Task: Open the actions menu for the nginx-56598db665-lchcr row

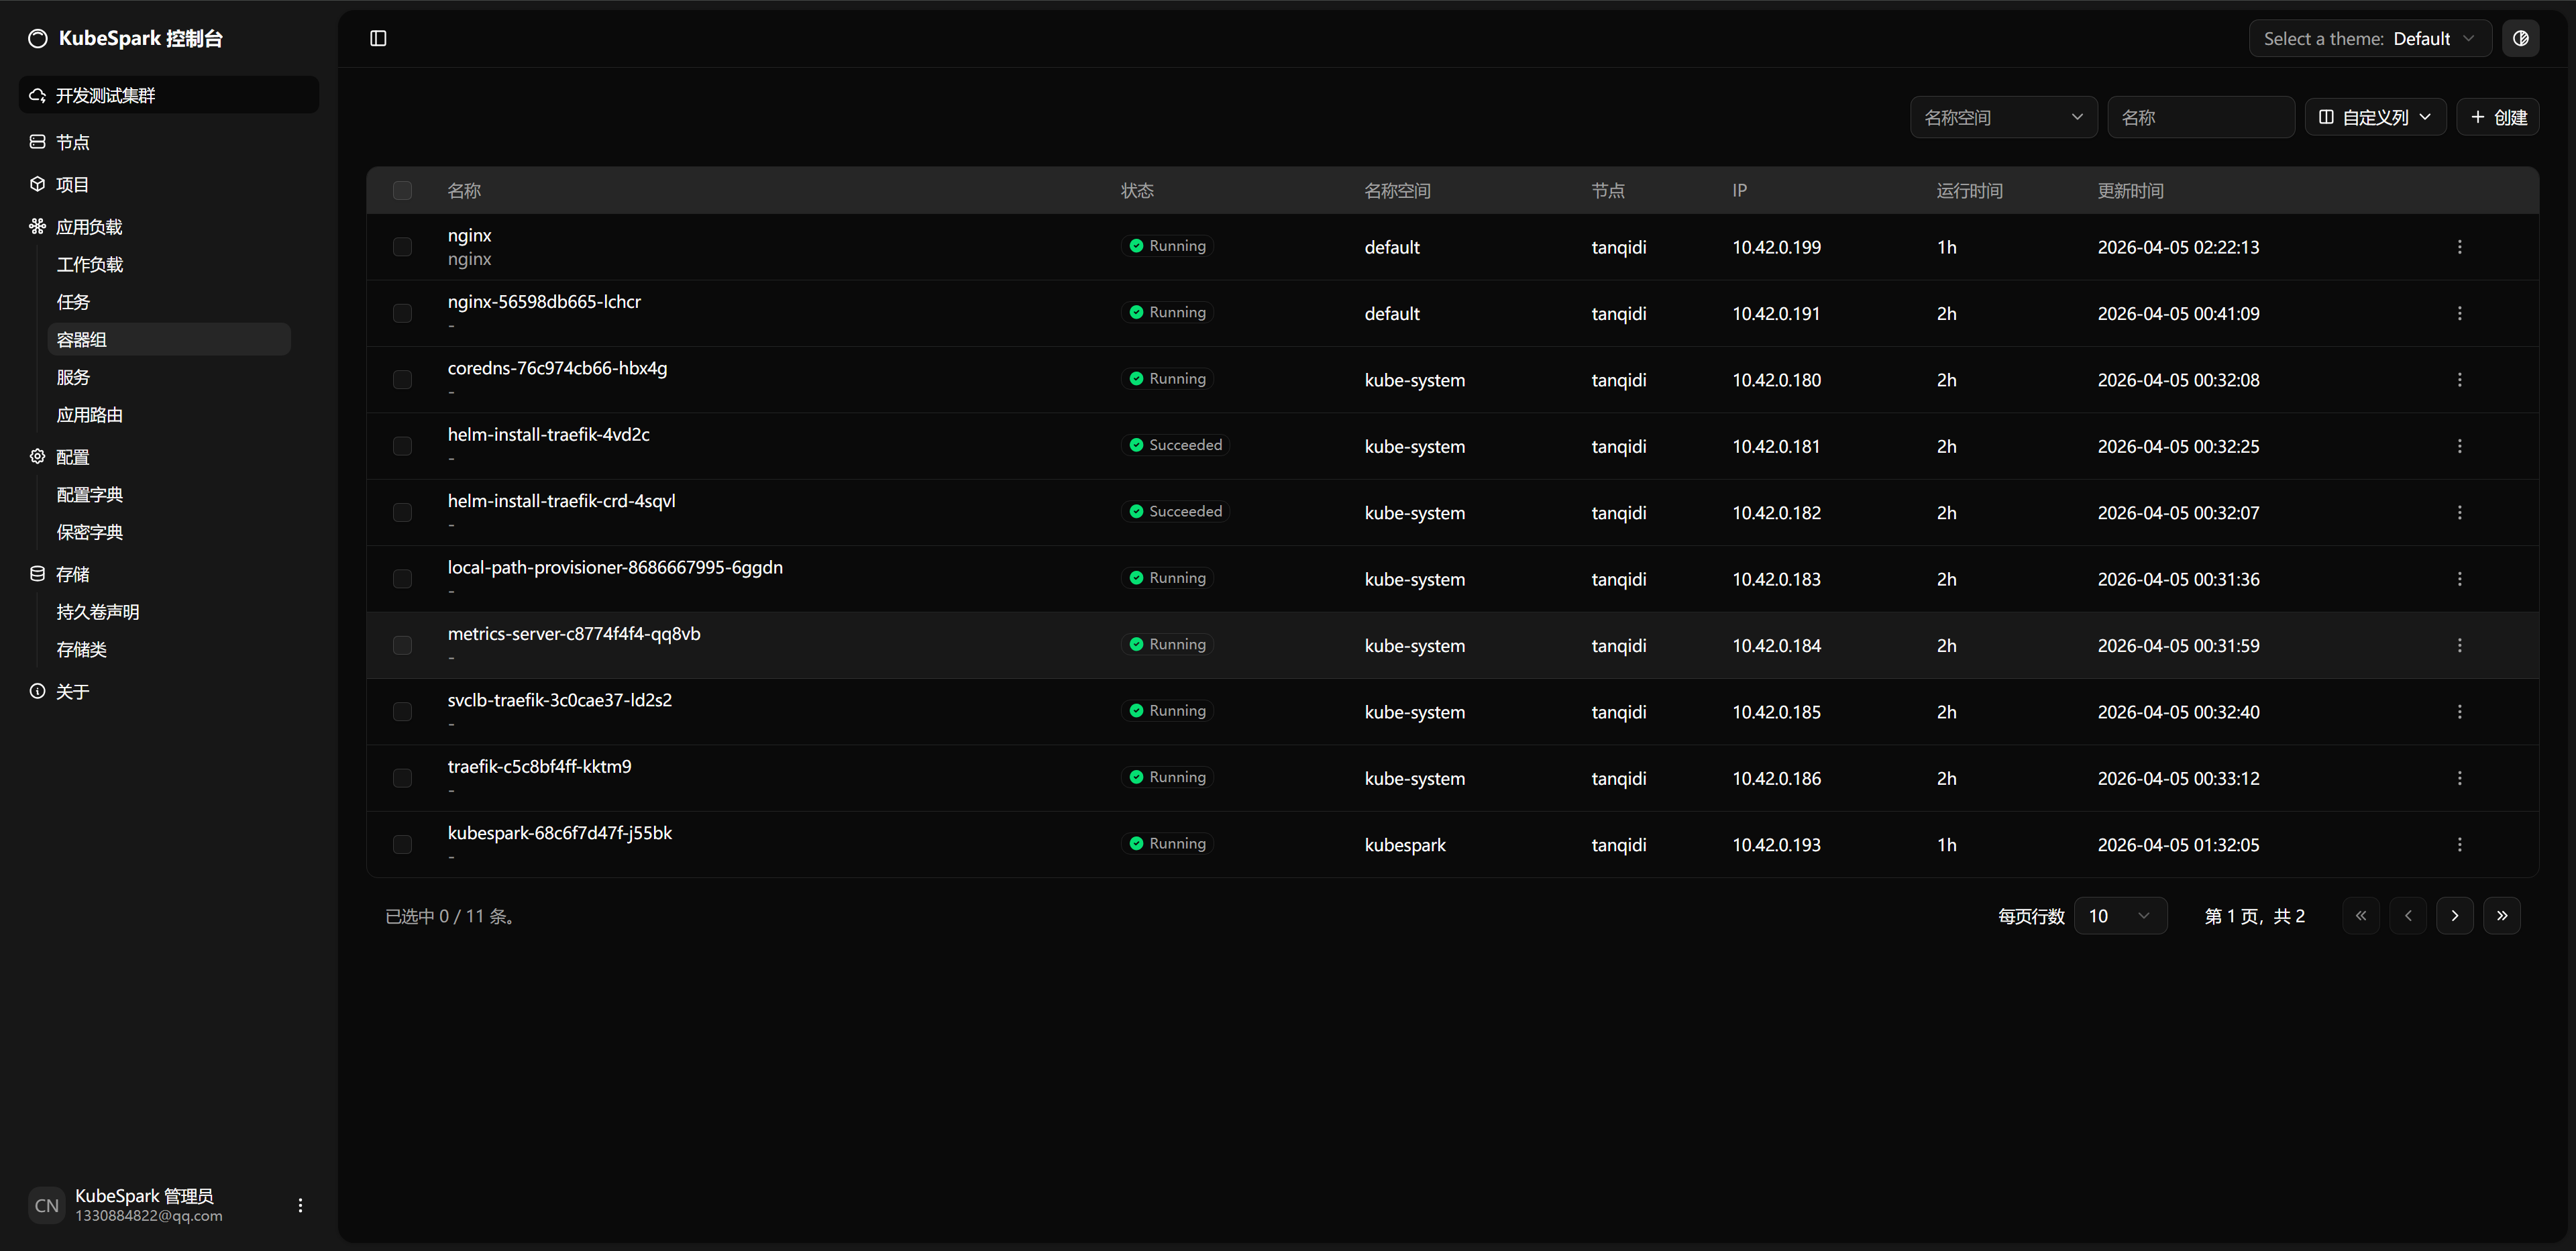Action: pos(2459,313)
